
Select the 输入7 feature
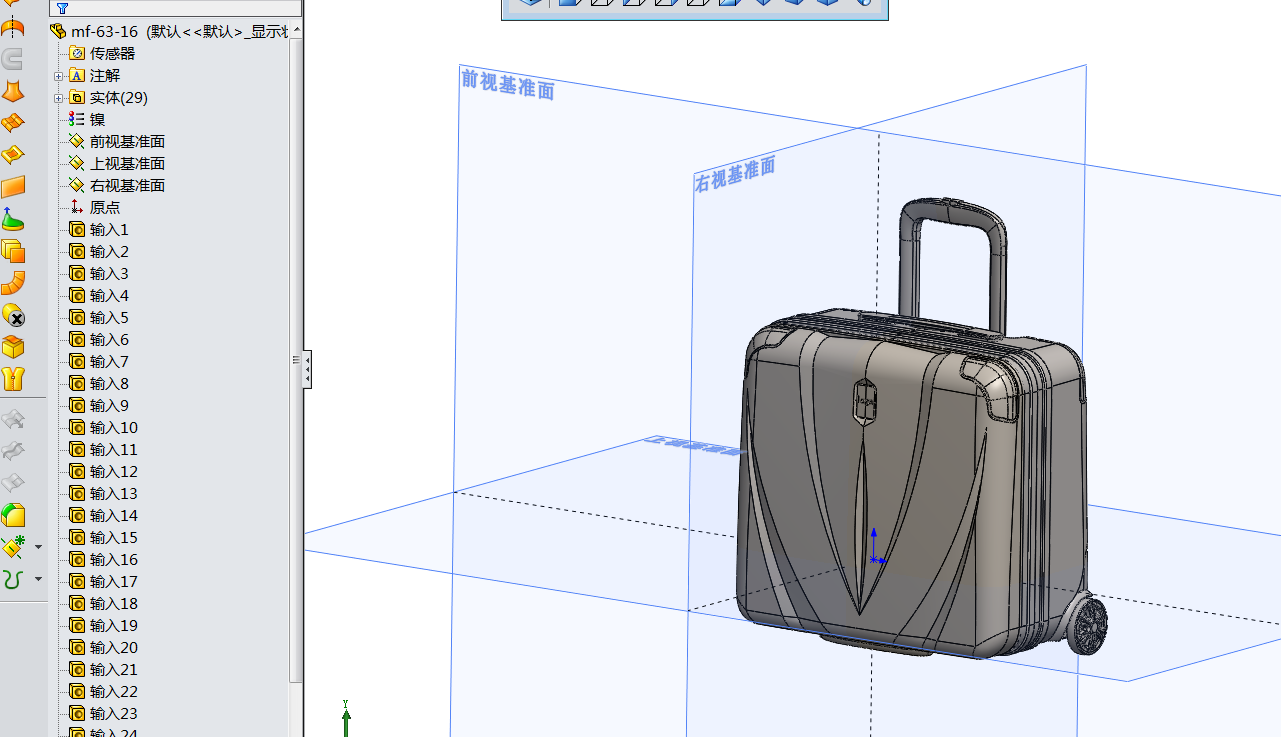(x=99, y=362)
